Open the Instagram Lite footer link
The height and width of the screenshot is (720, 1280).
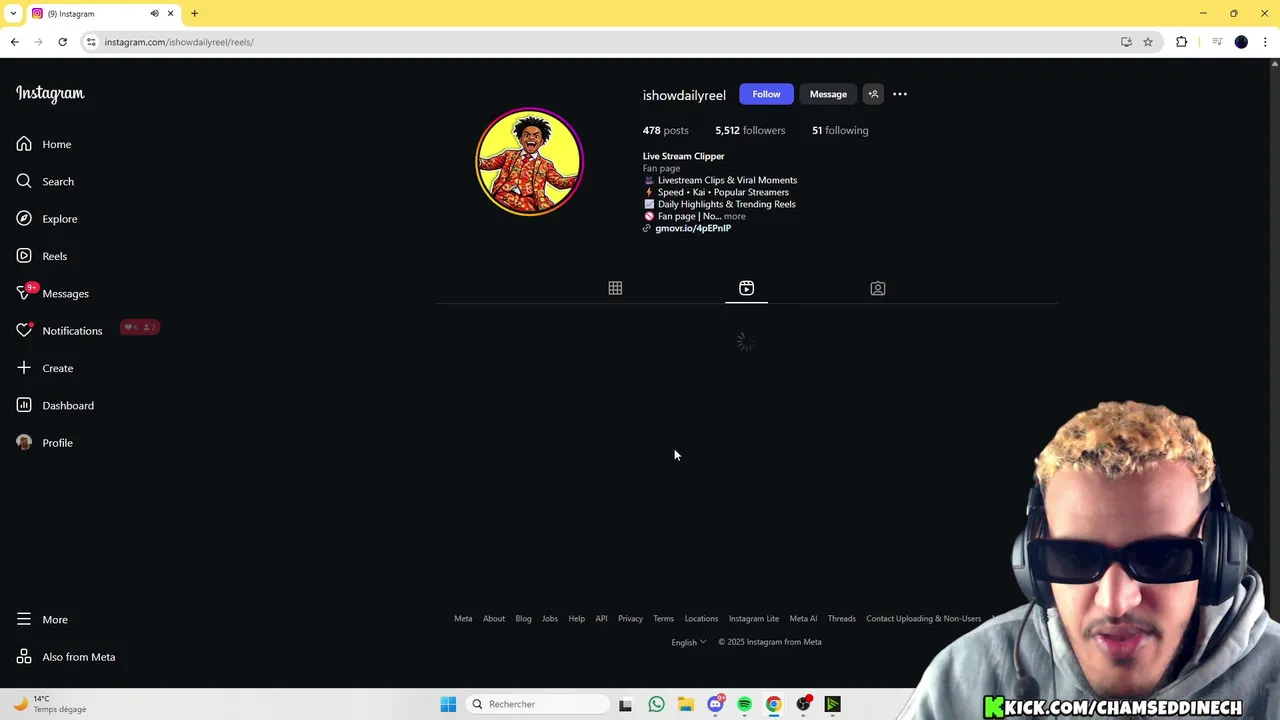click(754, 618)
